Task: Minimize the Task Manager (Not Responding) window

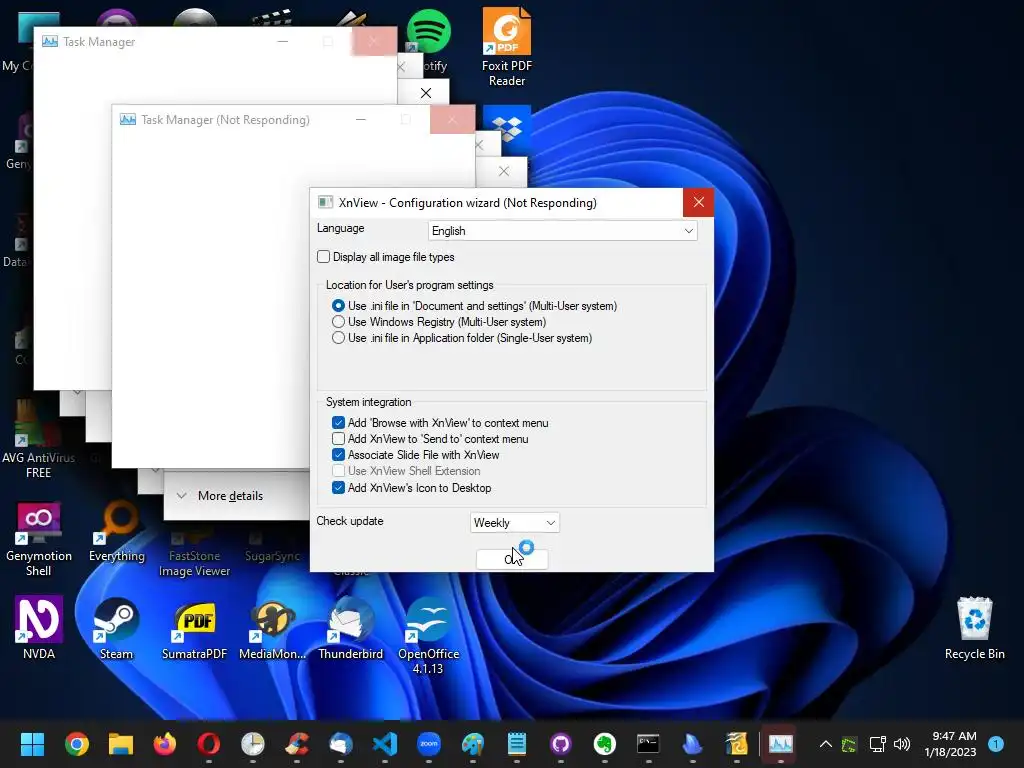Action: [x=360, y=120]
